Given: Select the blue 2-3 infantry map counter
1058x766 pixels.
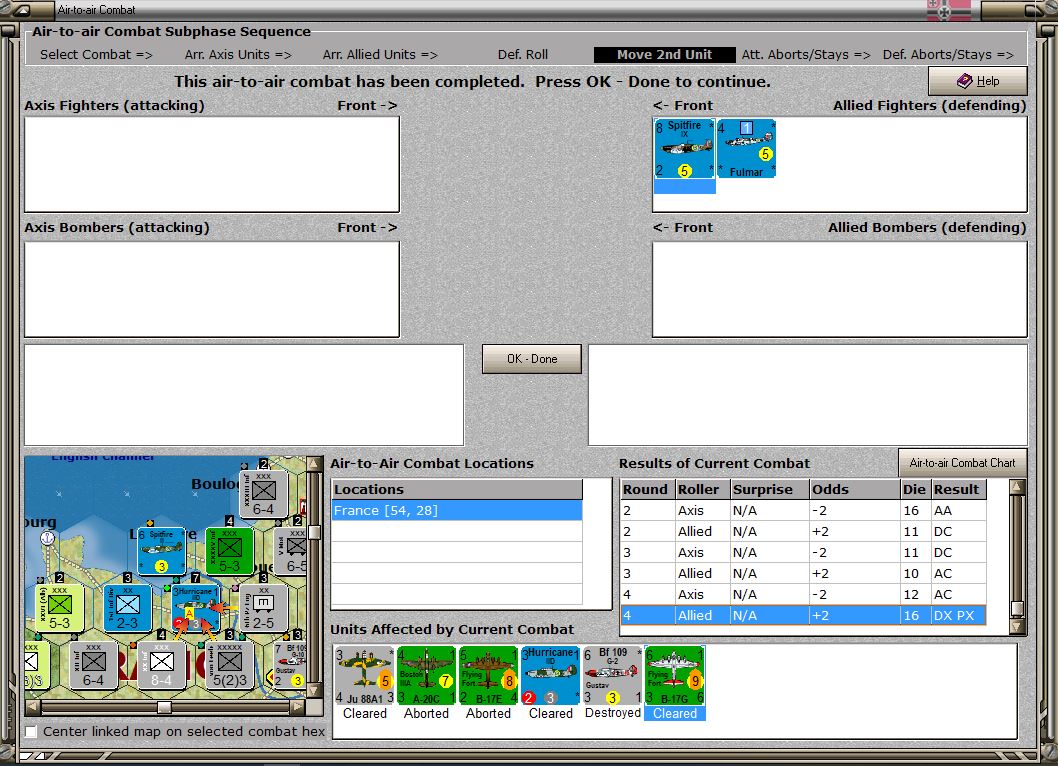Looking at the screenshot, I should [x=128, y=608].
